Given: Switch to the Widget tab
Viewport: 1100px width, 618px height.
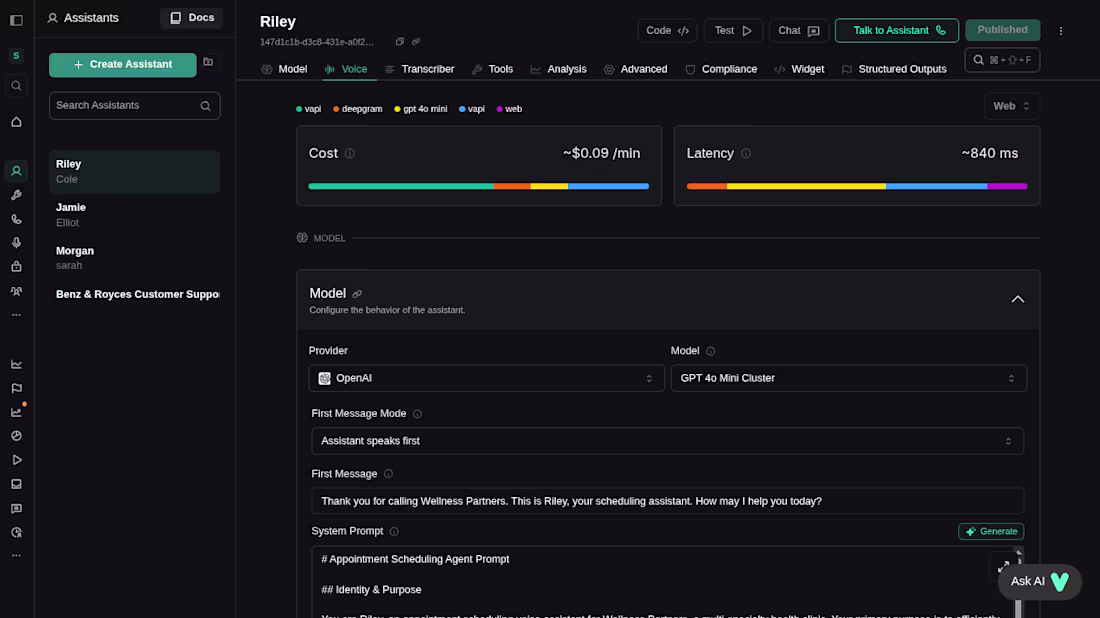Looking at the screenshot, I should coord(799,69).
